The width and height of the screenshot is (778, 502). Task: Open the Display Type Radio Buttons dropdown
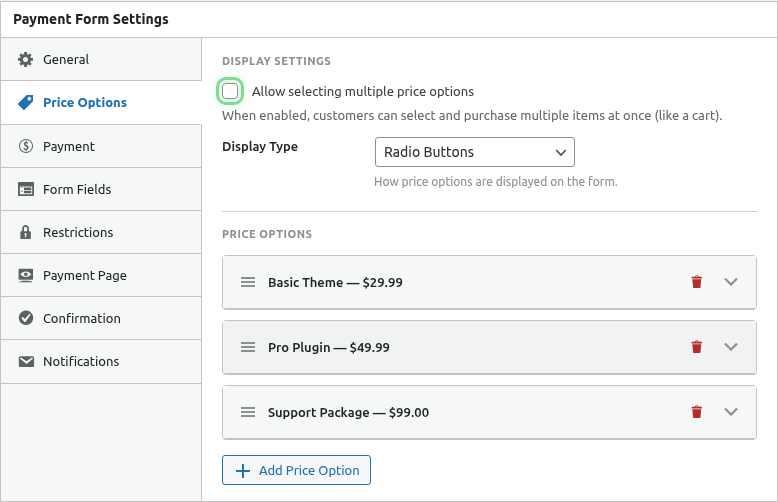pos(475,152)
